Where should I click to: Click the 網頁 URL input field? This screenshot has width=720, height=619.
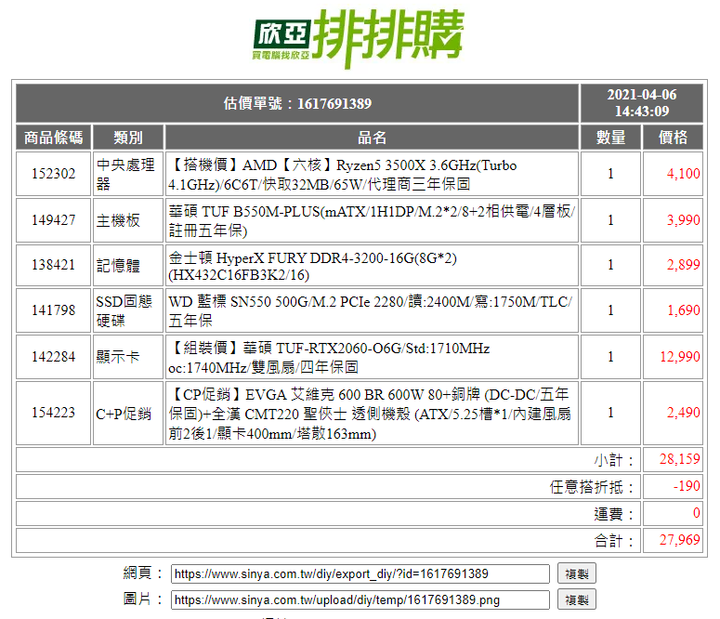tap(360, 574)
